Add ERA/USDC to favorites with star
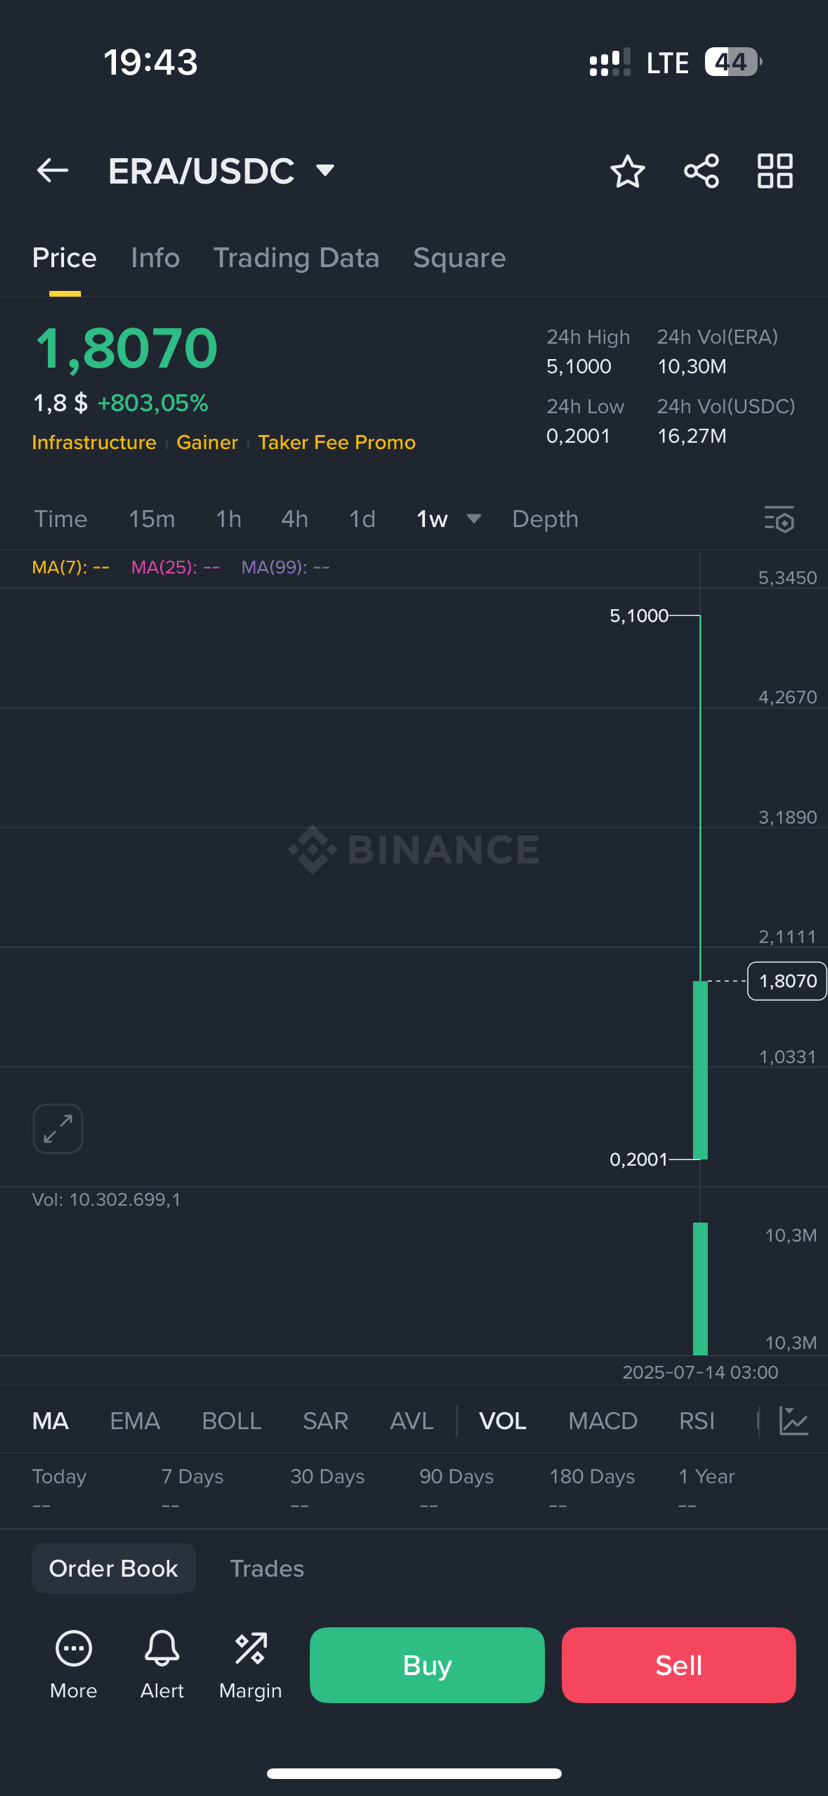Screen dimensions: 828x1796 (x=627, y=171)
